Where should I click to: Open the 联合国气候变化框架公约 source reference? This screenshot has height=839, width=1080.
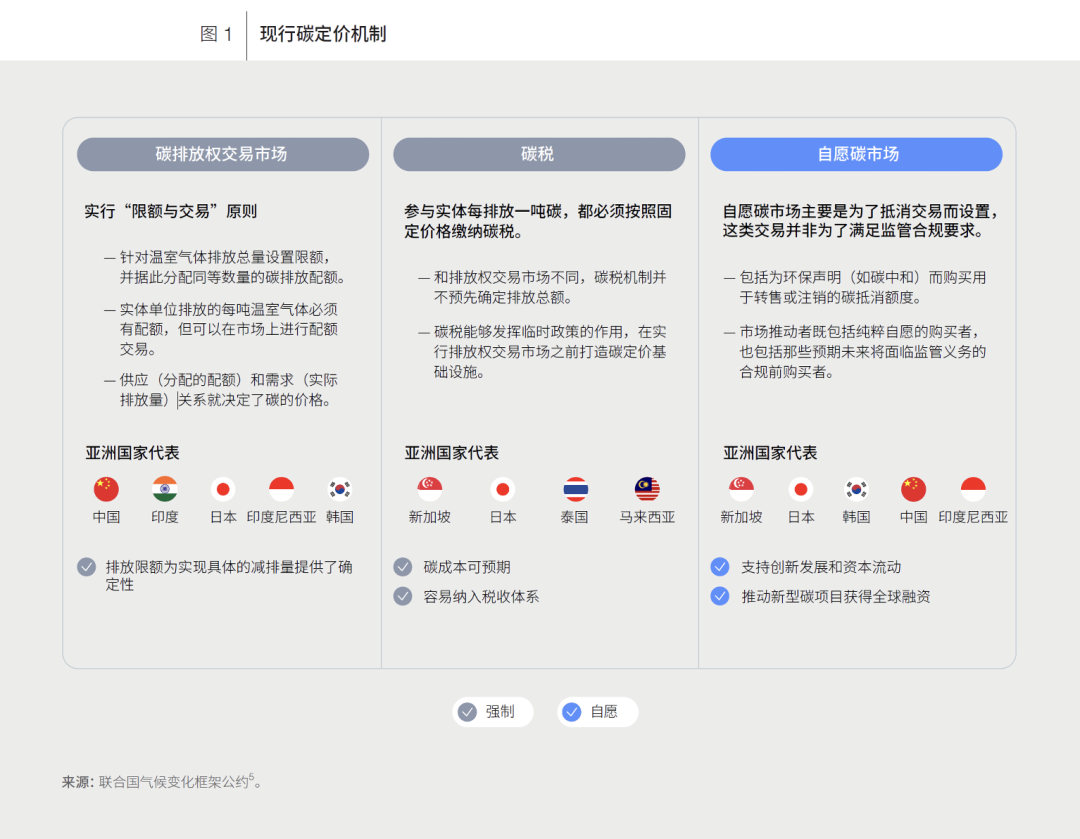[173, 782]
